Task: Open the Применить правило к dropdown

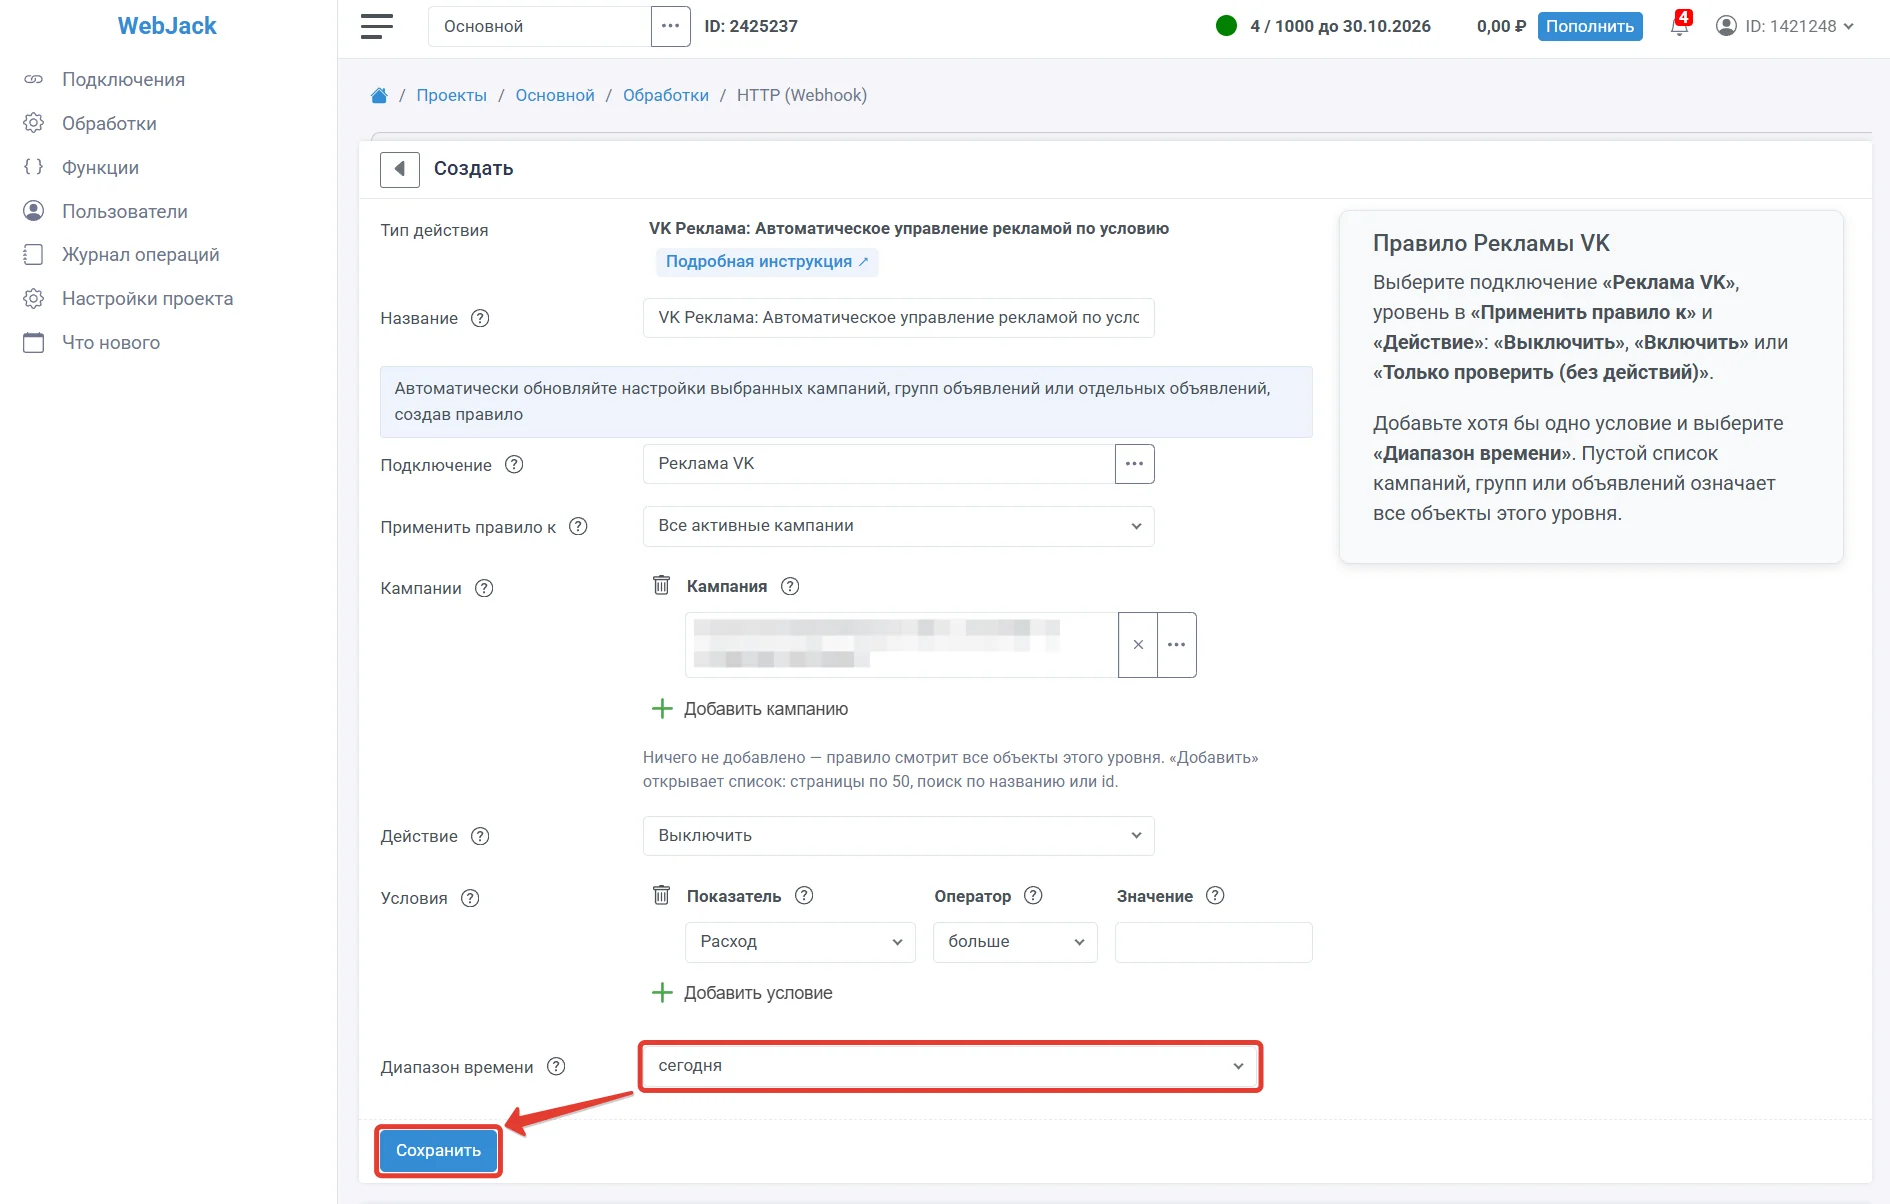Action: point(898,526)
